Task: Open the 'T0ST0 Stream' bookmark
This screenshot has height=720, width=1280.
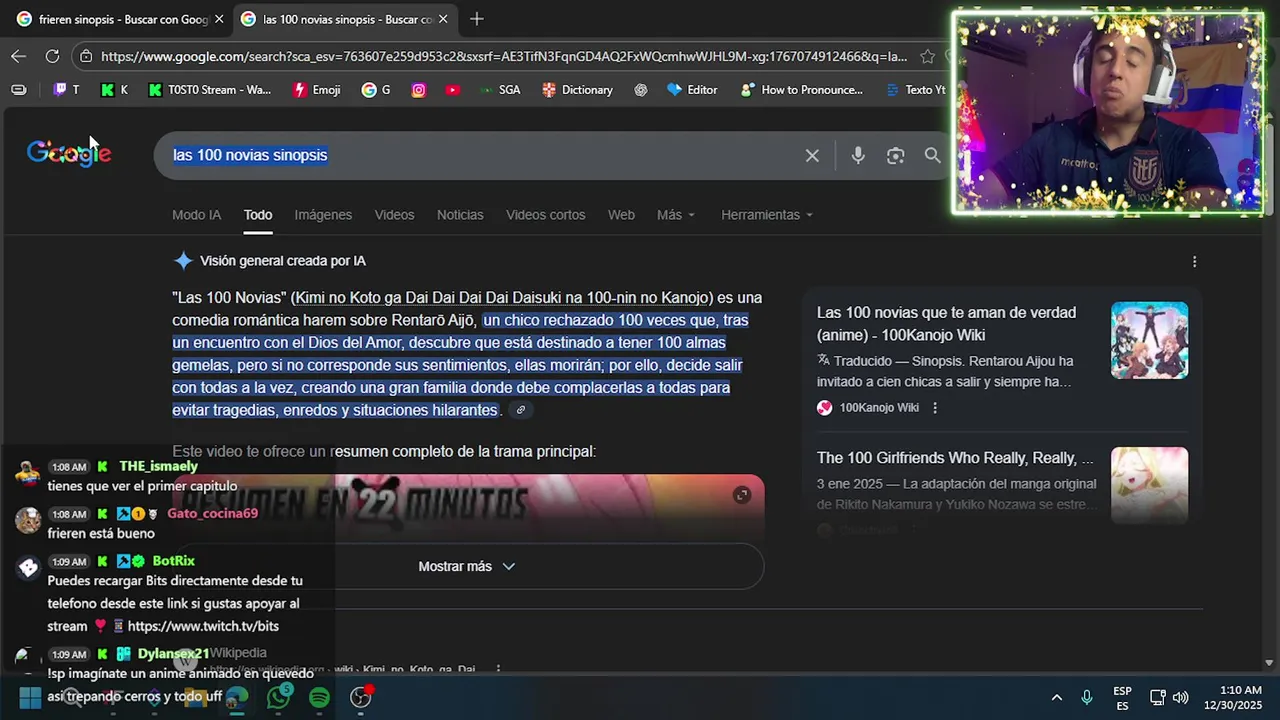Action: [209, 90]
